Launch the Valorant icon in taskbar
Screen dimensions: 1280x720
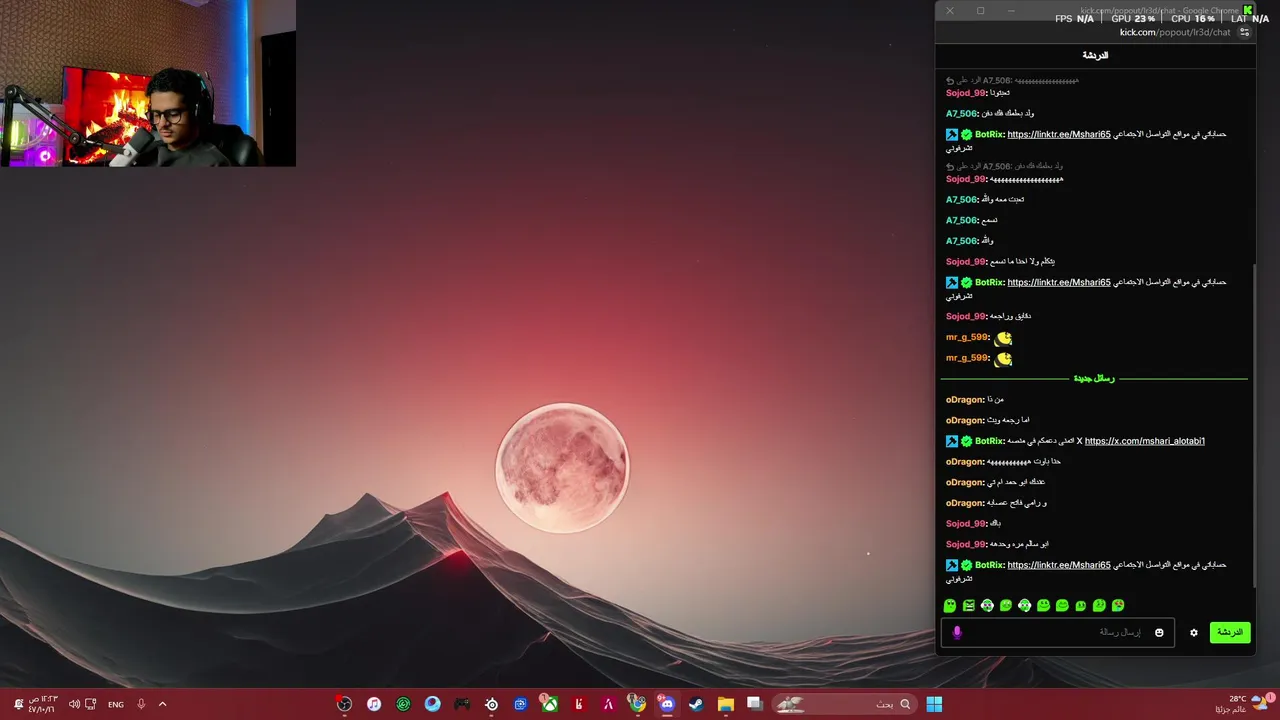click(608, 704)
